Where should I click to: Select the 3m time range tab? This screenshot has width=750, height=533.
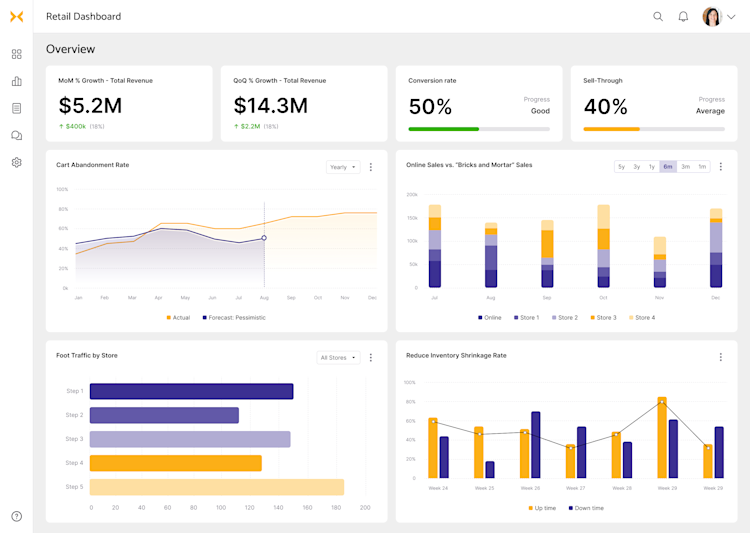tap(685, 167)
